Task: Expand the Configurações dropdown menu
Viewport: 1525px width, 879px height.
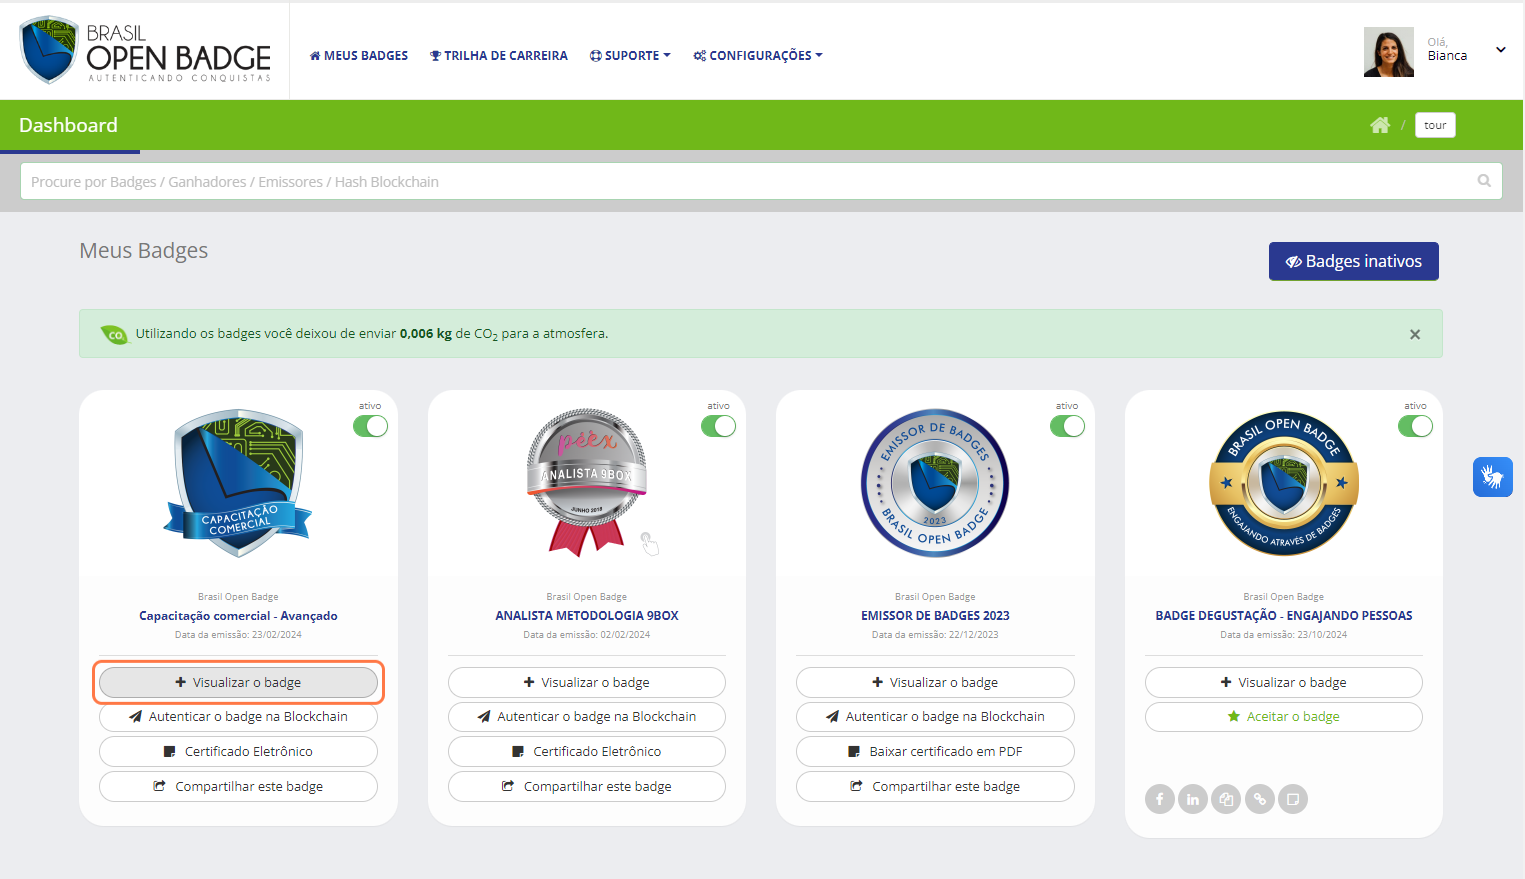Action: 758,56
